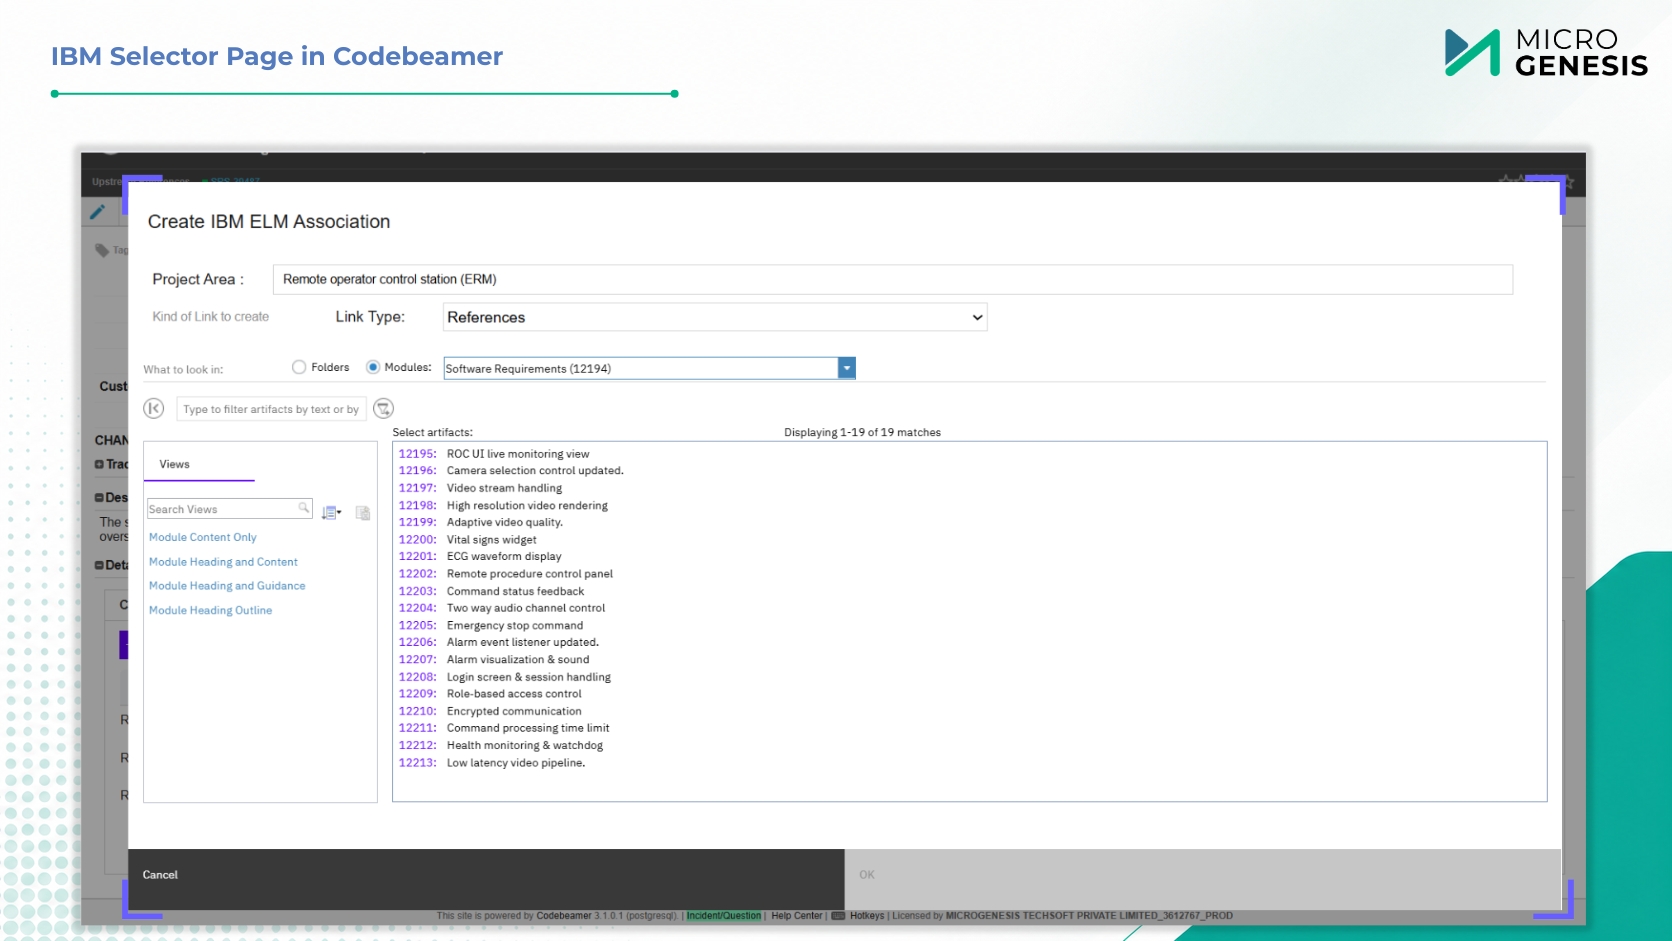Screen dimensions: 1672x941
Task: Click the filter artifacts text field
Action: point(271,409)
